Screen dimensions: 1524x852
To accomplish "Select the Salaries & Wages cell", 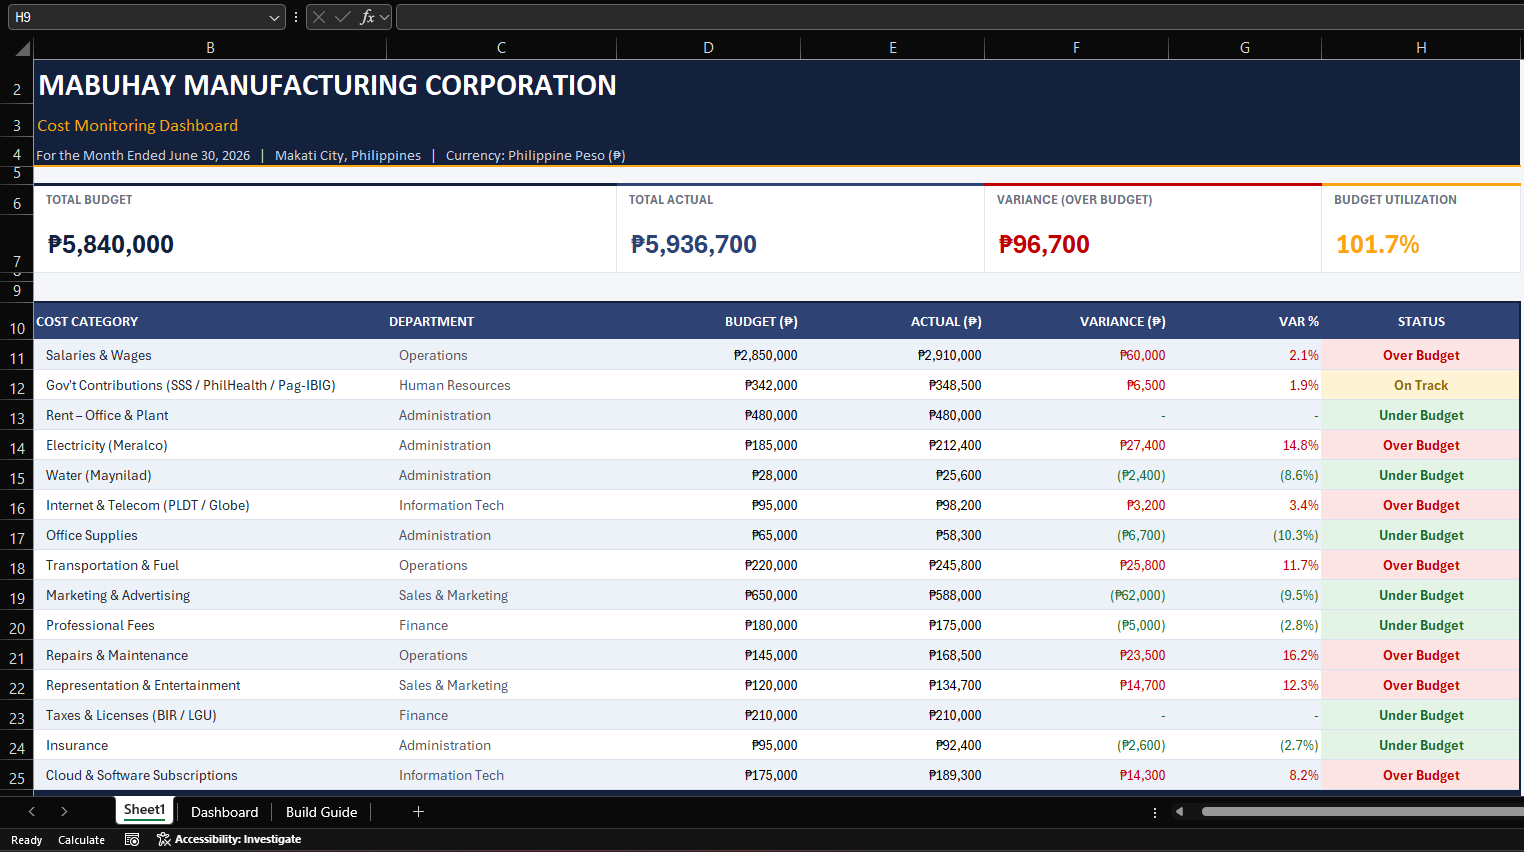I will (x=210, y=355).
